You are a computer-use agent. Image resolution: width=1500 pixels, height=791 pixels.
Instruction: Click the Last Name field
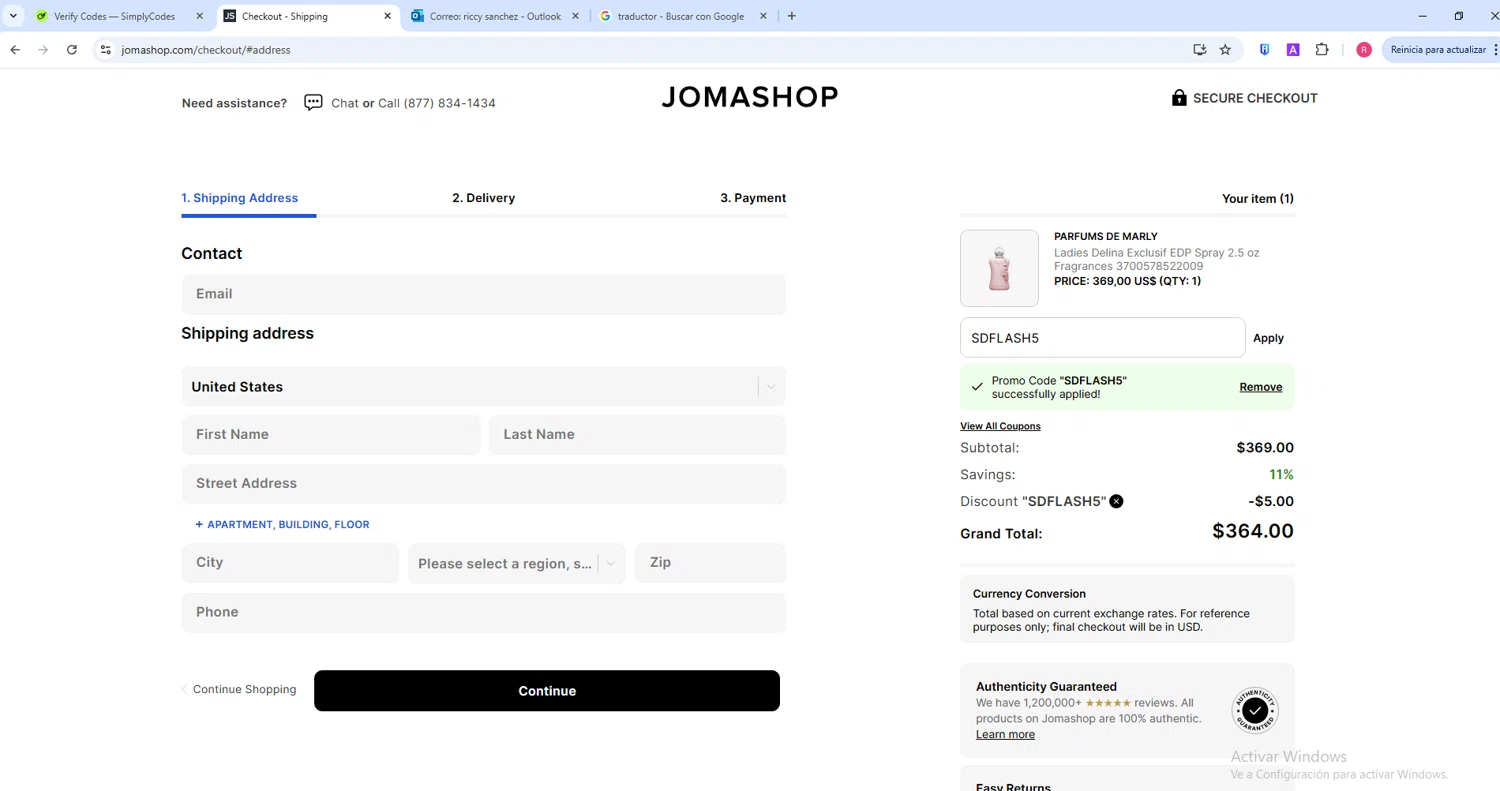tap(637, 435)
